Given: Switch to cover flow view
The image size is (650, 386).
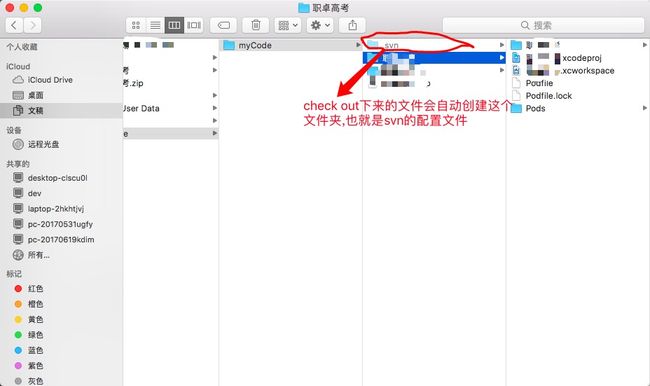Looking at the screenshot, I should tap(194, 25).
